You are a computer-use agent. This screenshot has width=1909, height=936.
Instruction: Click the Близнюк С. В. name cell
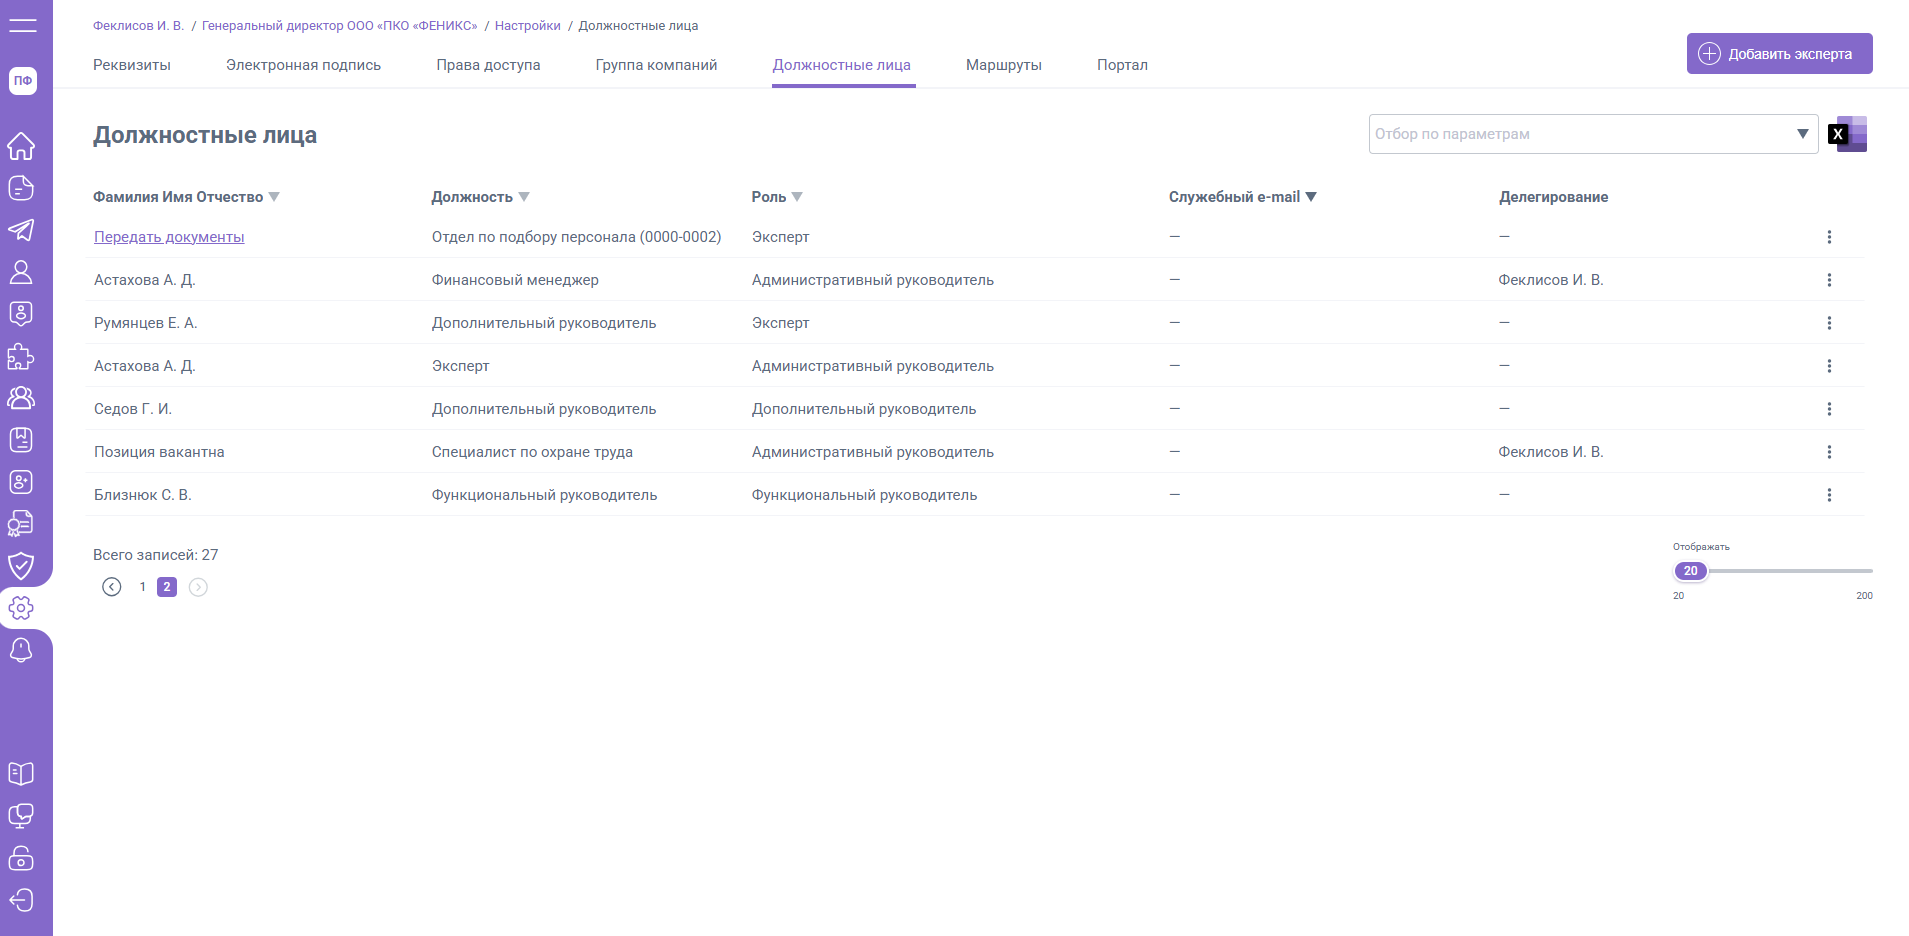click(143, 495)
